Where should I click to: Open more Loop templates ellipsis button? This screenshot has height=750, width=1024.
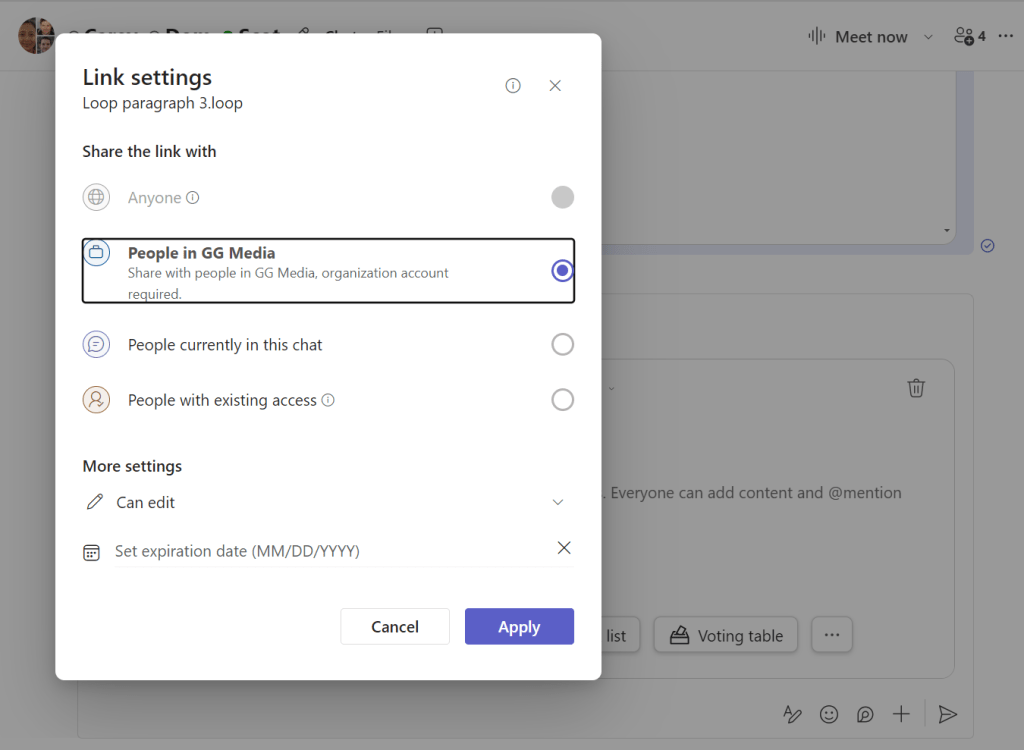click(831, 635)
